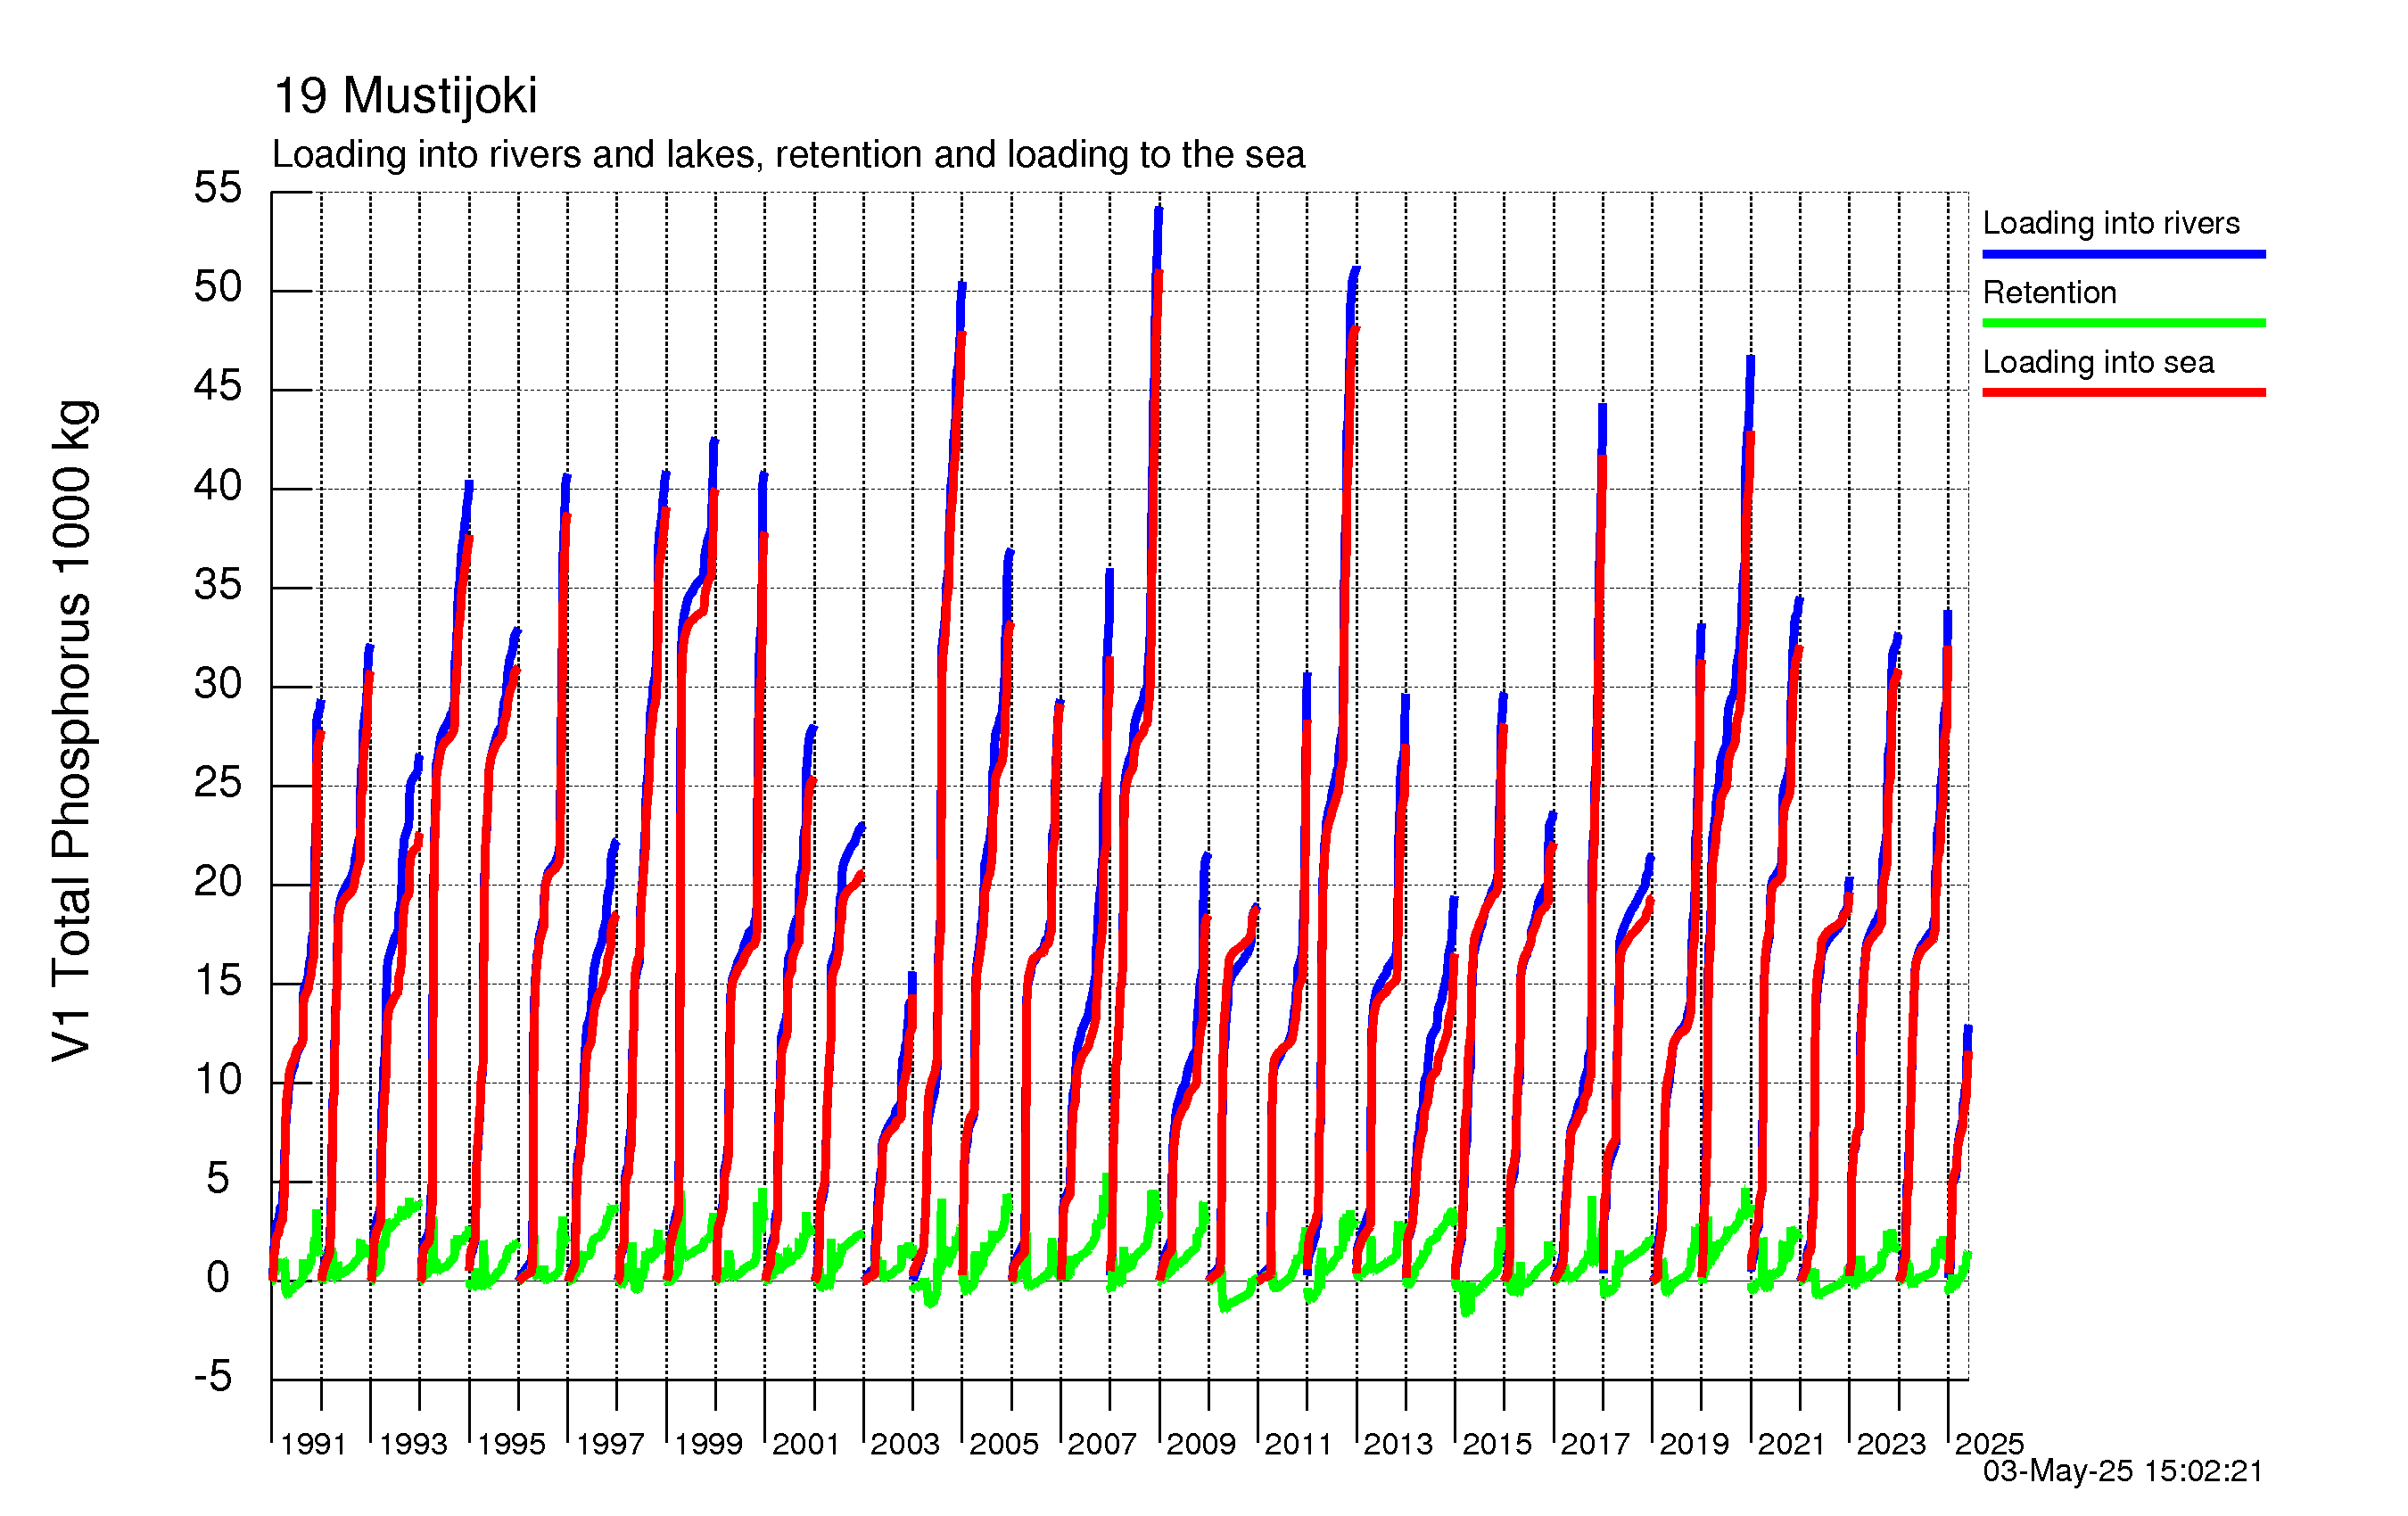Click the subtitle 'Loading into rivers and lakes, retention and loading to the sea'
The height and width of the screenshot is (1516, 2408).
pos(788,155)
